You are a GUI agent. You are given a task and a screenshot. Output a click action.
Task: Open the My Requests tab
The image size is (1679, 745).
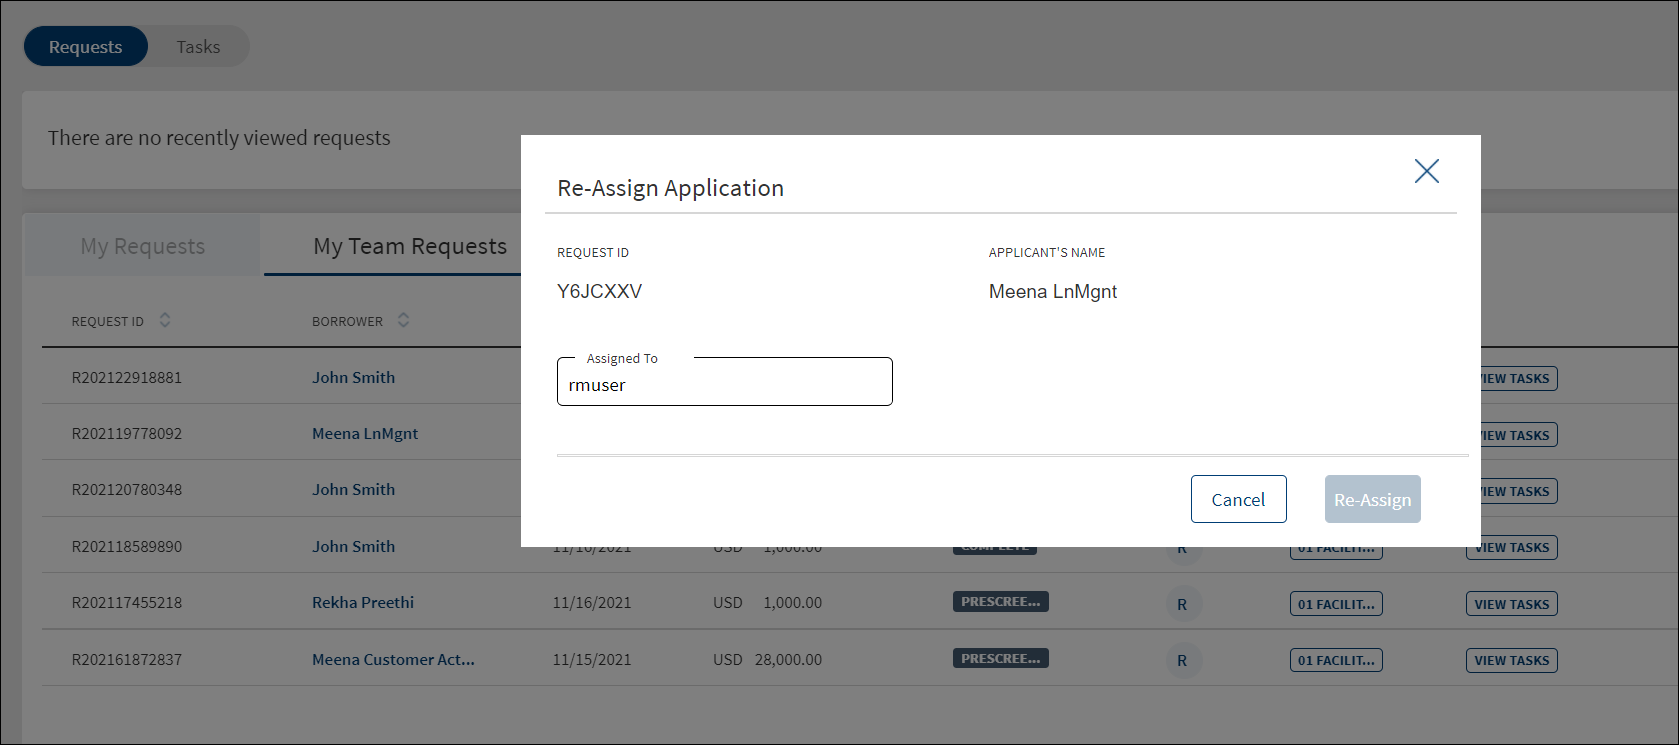pos(143,246)
